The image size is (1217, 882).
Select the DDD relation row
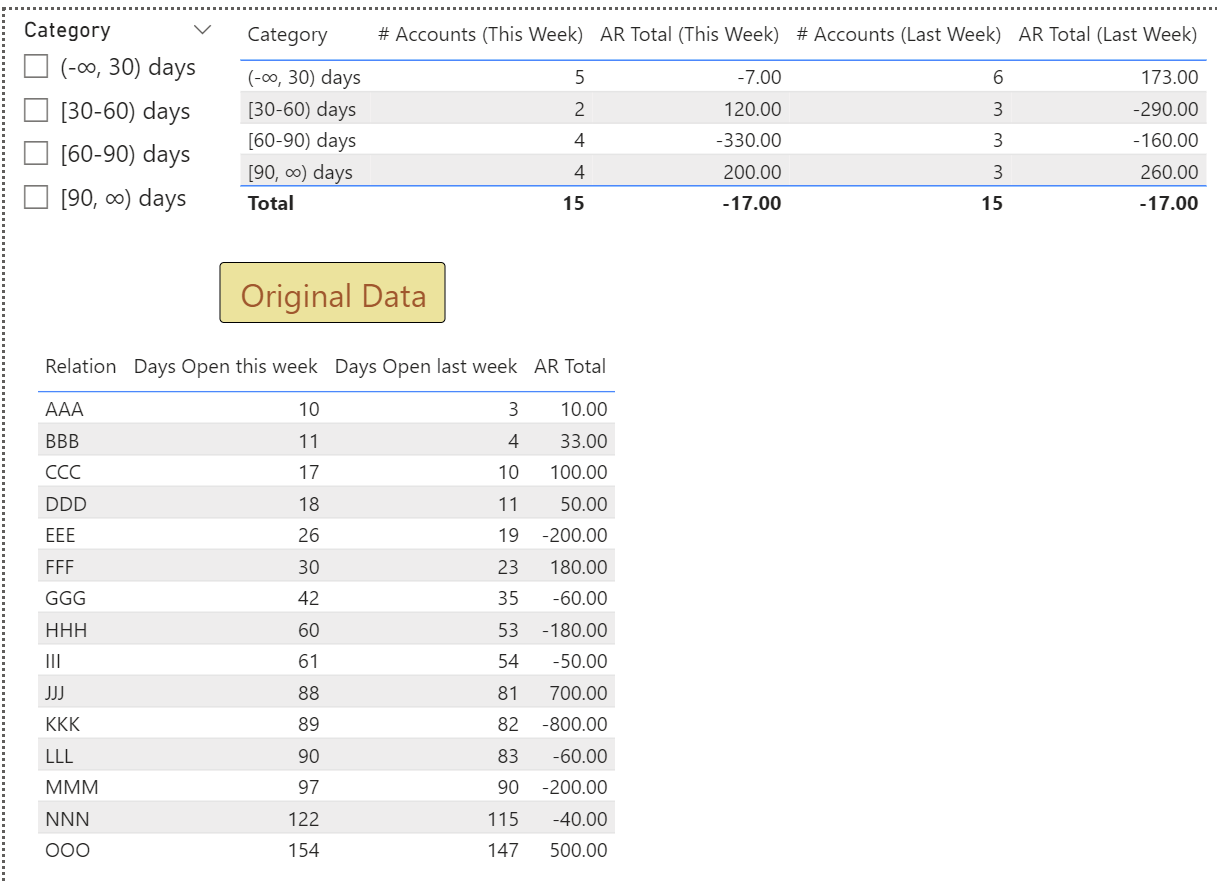(x=327, y=503)
